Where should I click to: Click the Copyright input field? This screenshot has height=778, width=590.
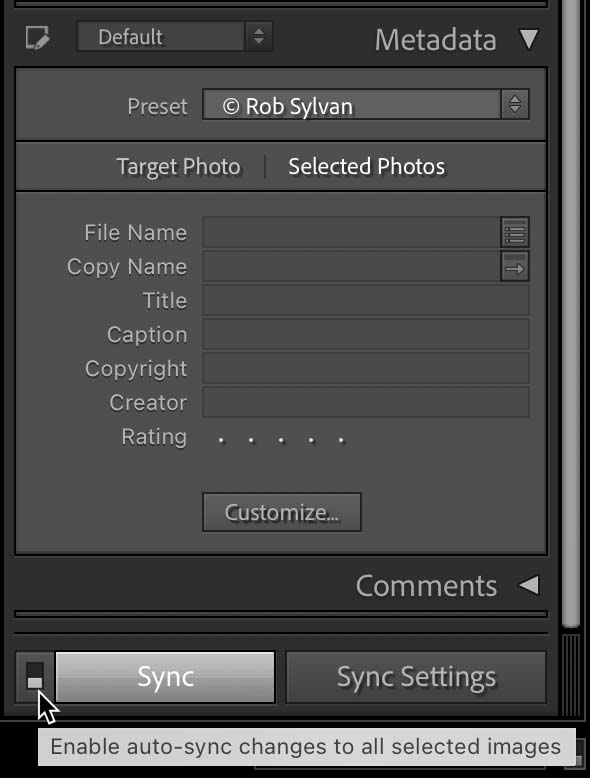366,368
